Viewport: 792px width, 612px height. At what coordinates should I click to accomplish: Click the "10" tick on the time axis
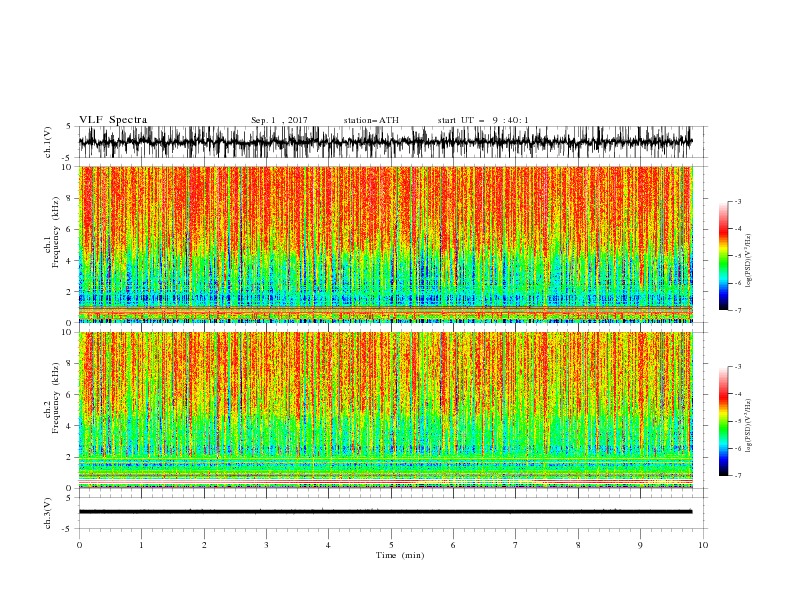703,545
